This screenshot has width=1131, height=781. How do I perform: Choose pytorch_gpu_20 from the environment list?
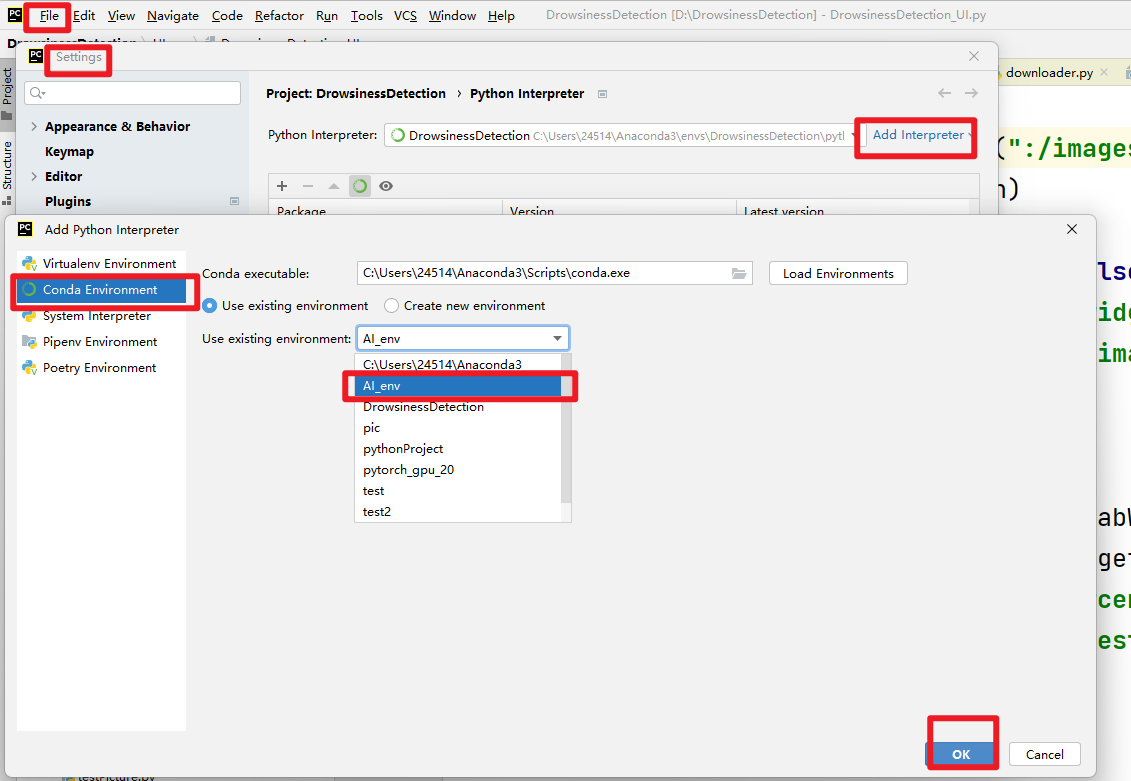point(457,469)
